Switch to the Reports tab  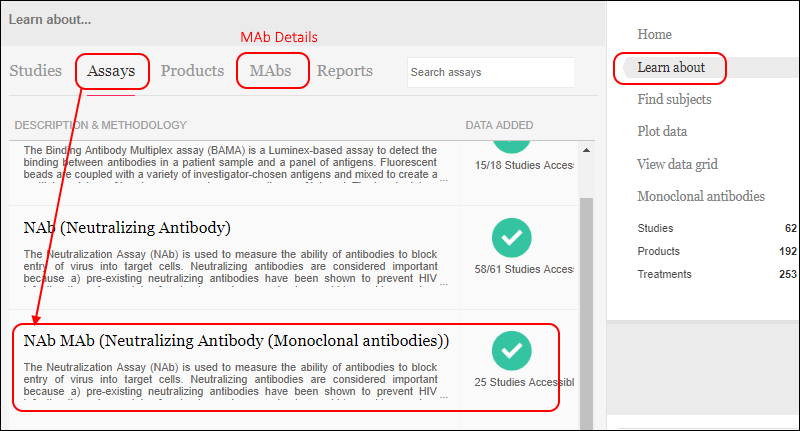[345, 71]
